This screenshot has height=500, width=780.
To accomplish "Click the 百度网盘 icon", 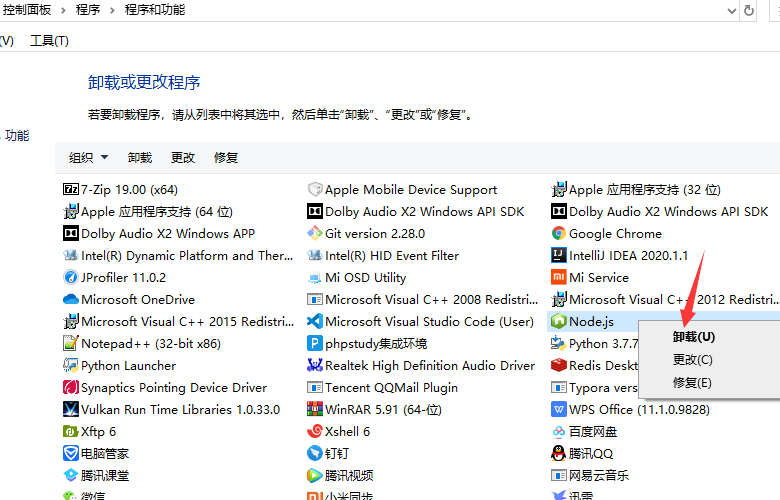I will coord(559,431).
